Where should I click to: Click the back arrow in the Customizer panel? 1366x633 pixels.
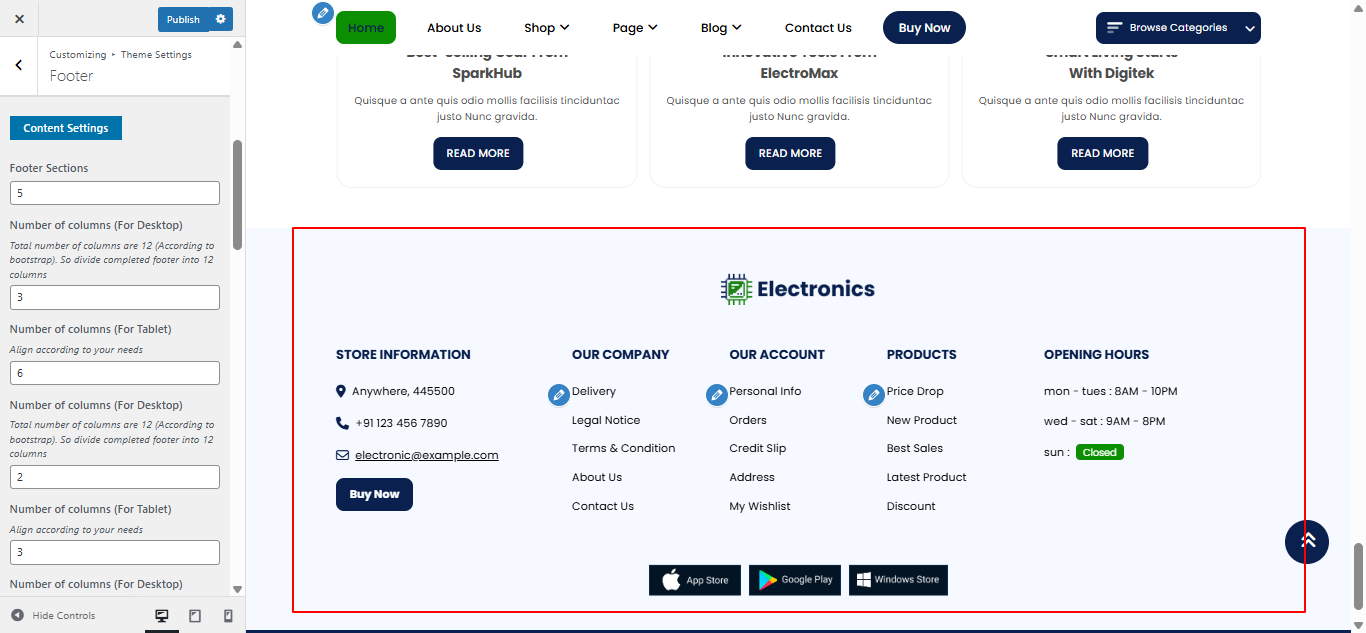(19, 65)
